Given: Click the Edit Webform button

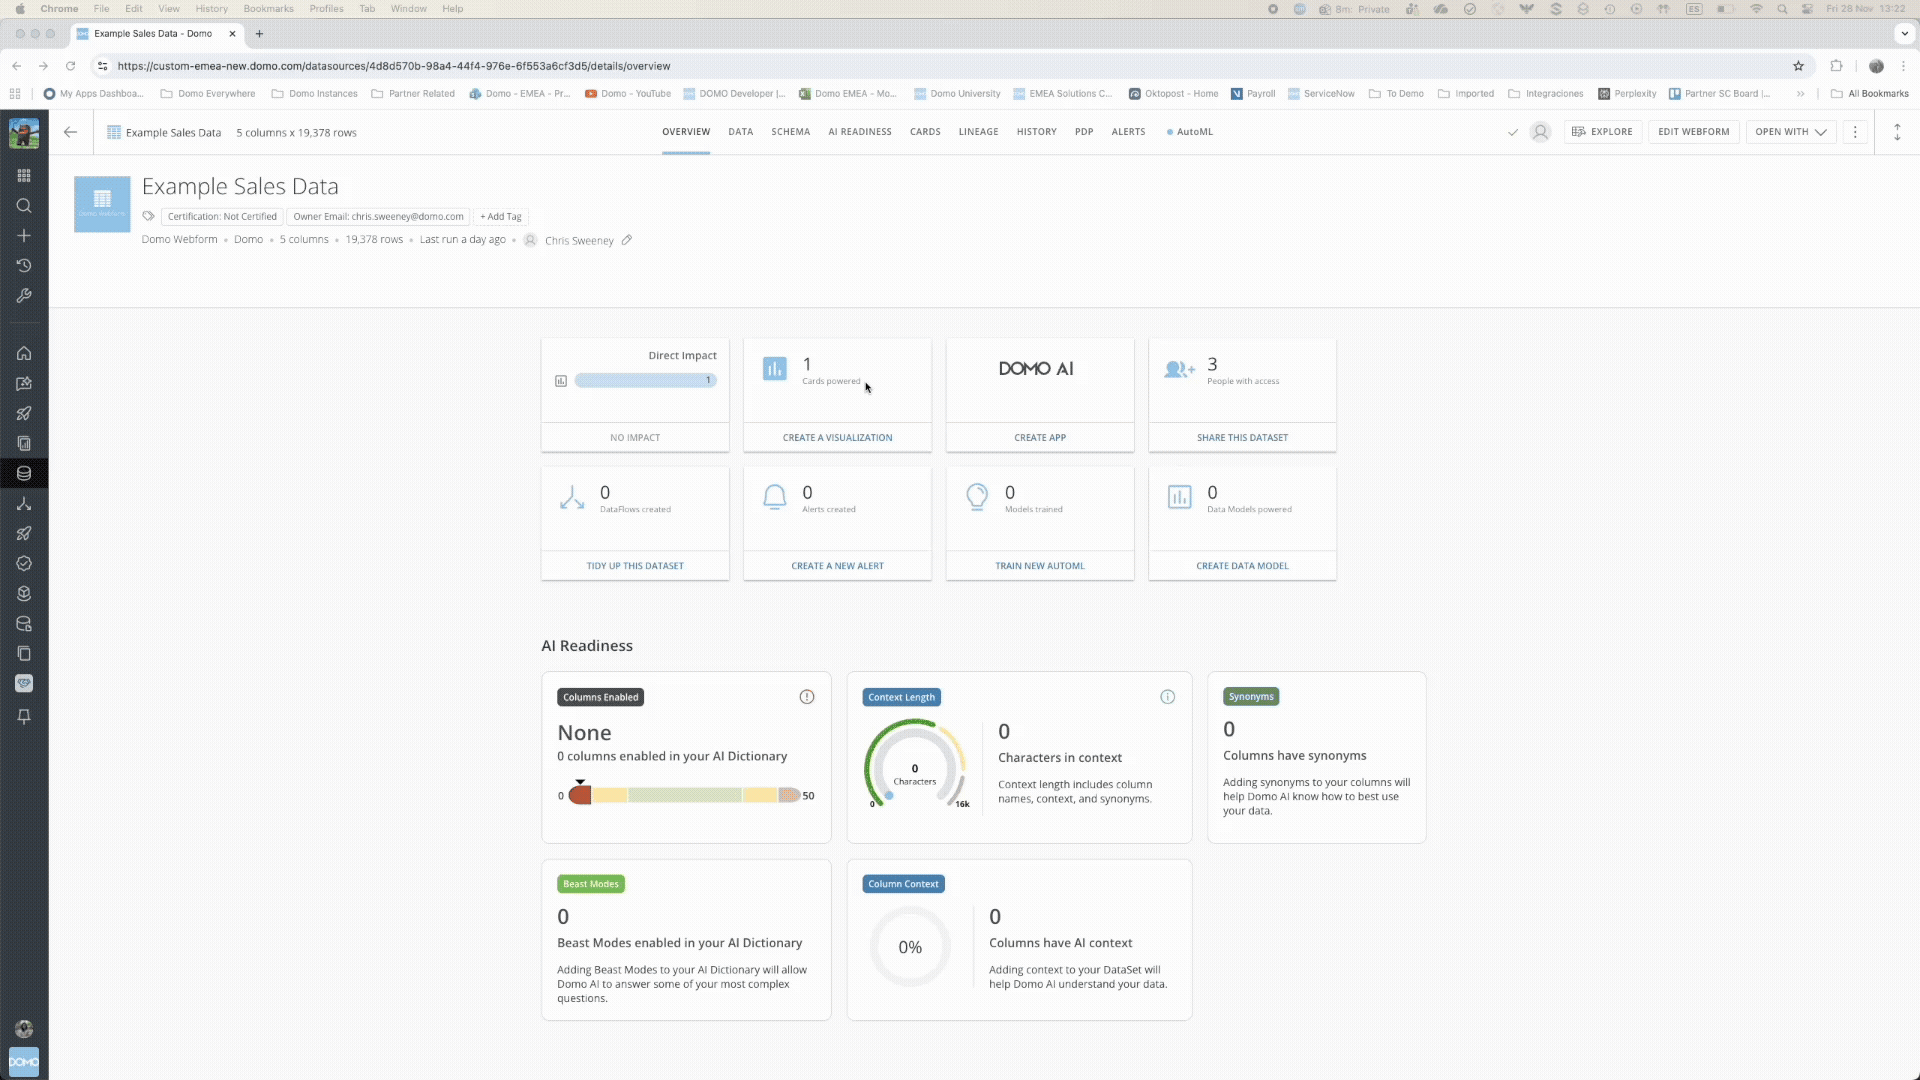Looking at the screenshot, I should click(1693, 132).
